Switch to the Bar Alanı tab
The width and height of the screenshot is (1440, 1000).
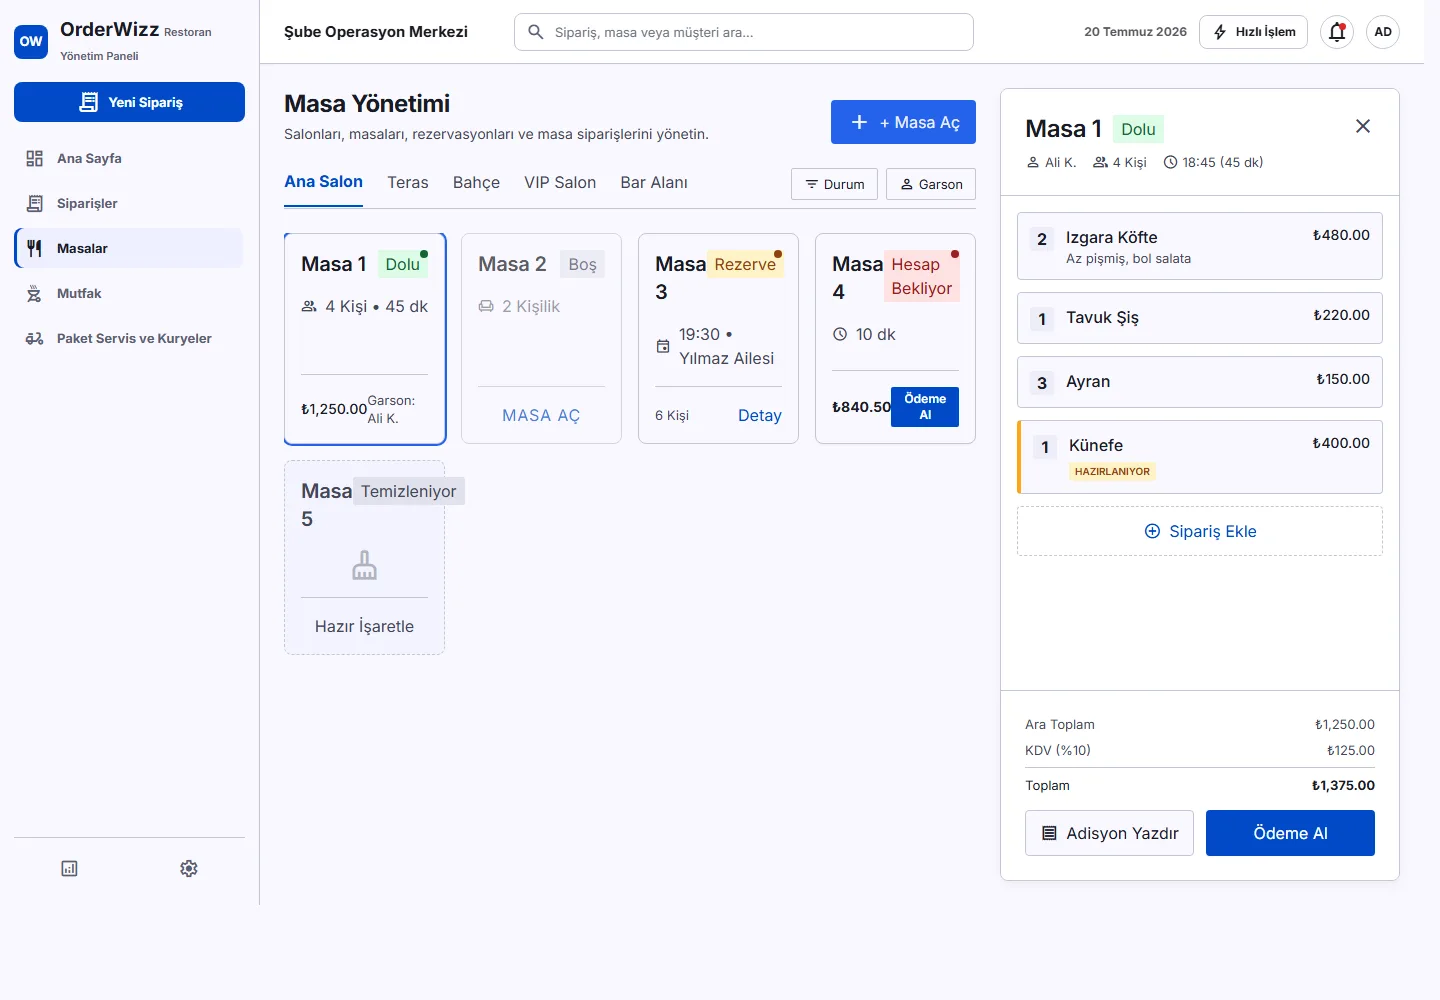click(x=654, y=182)
